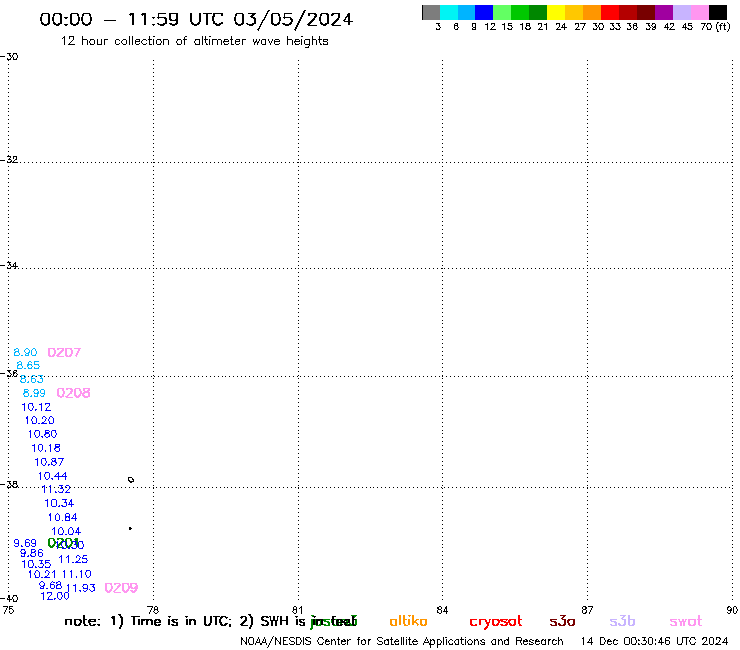The width and height of the screenshot is (740, 650).
Task: Select the wave height value 10.21
Action: point(42,574)
